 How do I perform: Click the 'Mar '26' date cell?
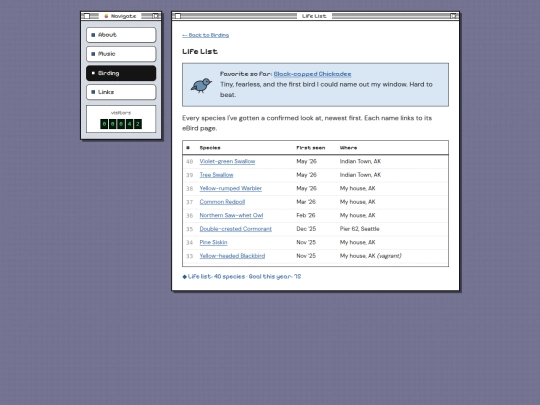pos(306,202)
